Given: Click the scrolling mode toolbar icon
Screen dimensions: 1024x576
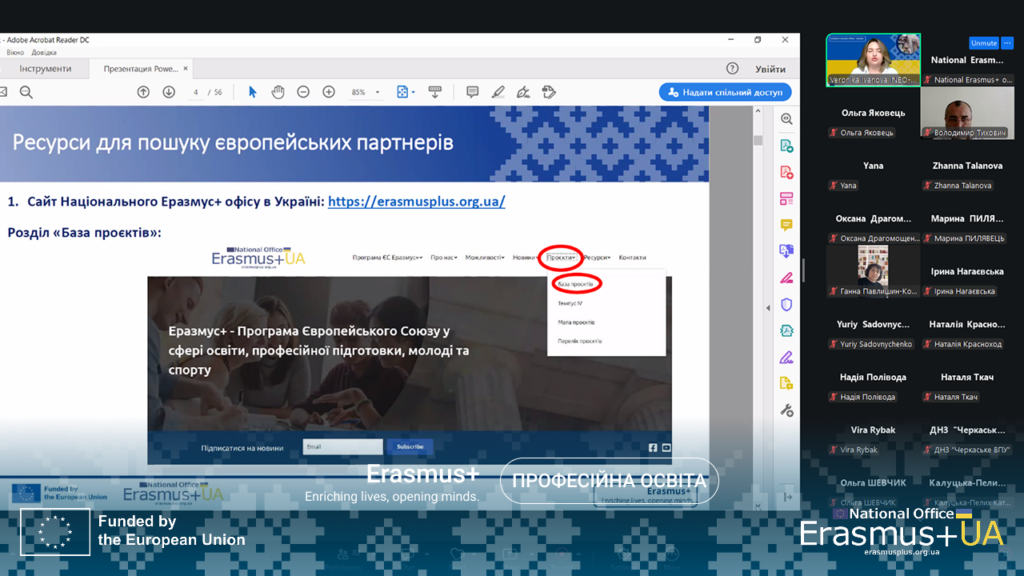Looking at the screenshot, I should (435, 92).
